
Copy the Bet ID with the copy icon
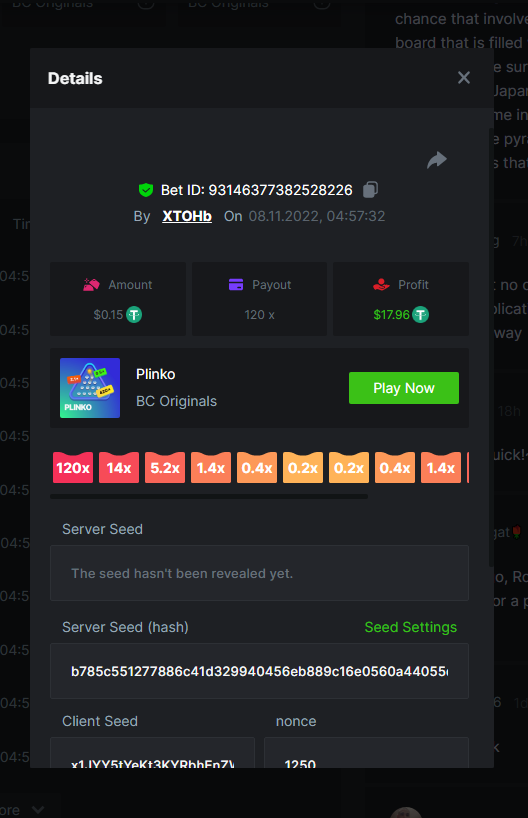[370, 189]
